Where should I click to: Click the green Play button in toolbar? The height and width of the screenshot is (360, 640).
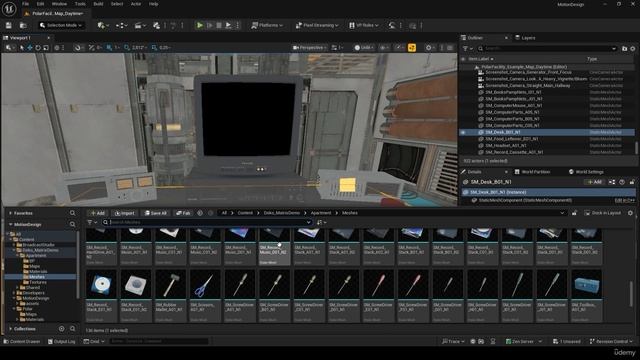[200, 25]
